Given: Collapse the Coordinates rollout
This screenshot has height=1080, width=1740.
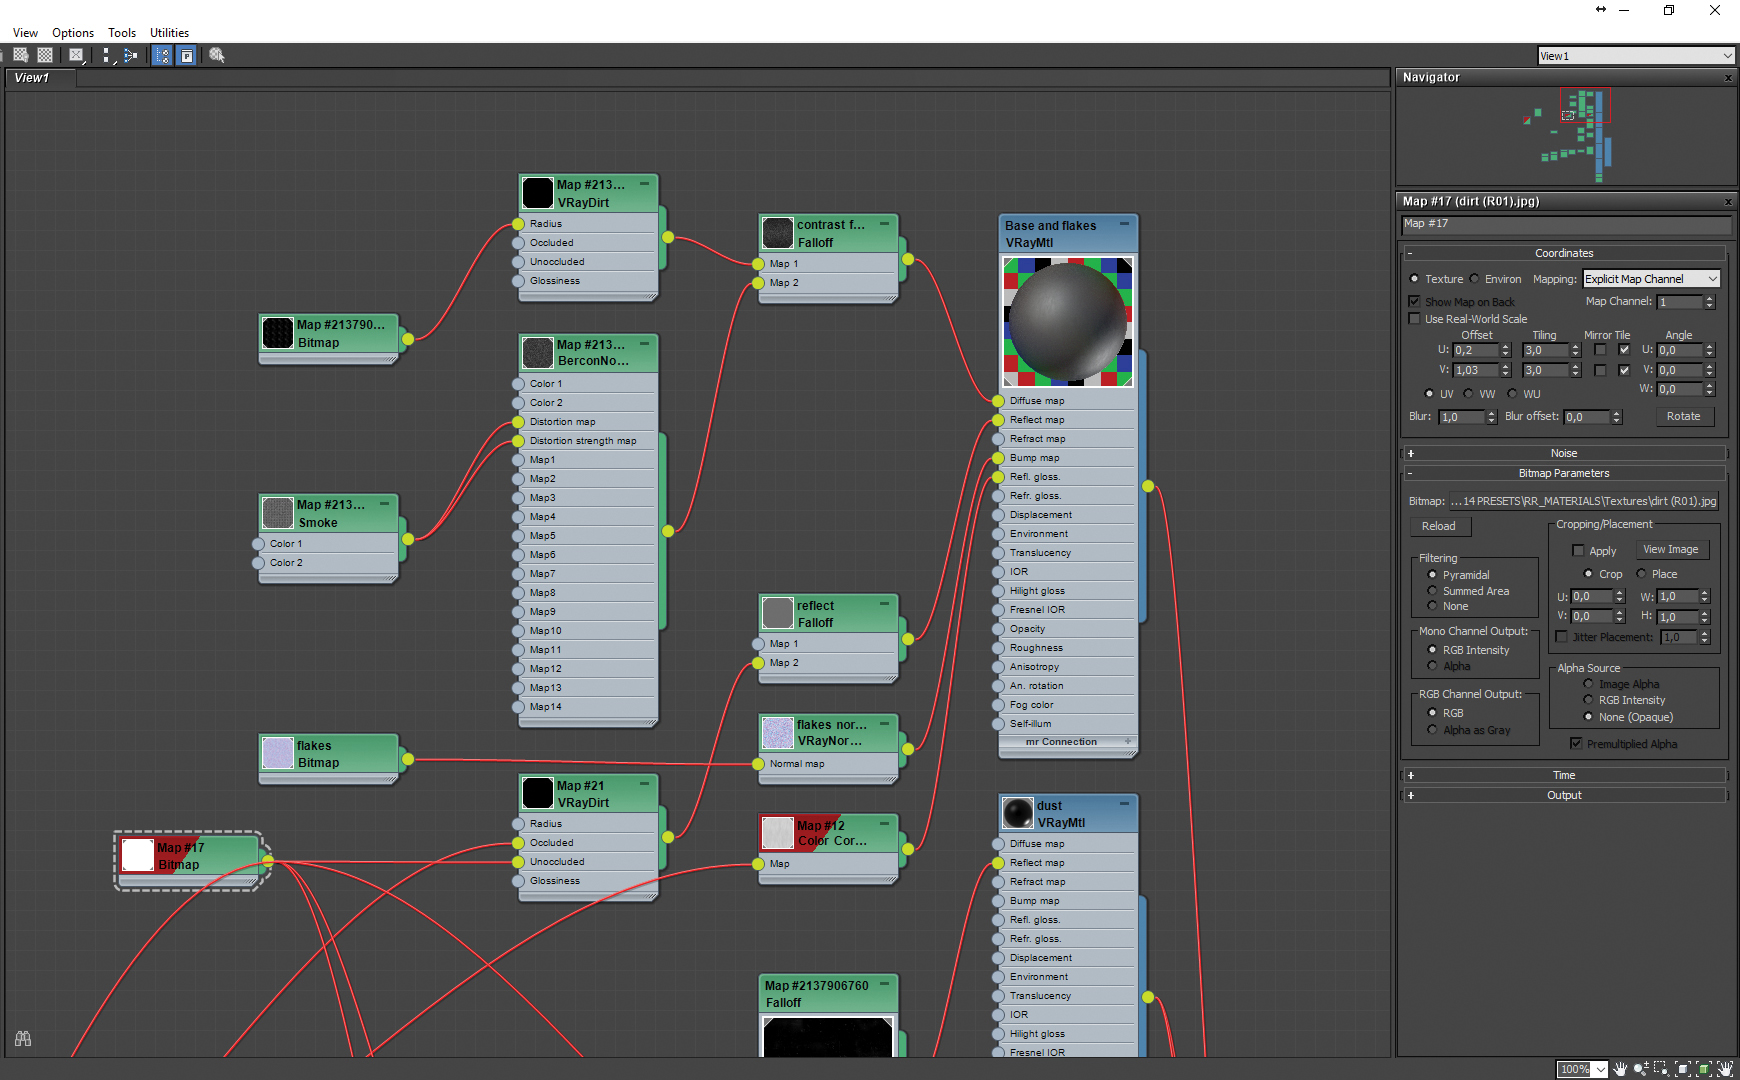Looking at the screenshot, I should coord(1564,253).
